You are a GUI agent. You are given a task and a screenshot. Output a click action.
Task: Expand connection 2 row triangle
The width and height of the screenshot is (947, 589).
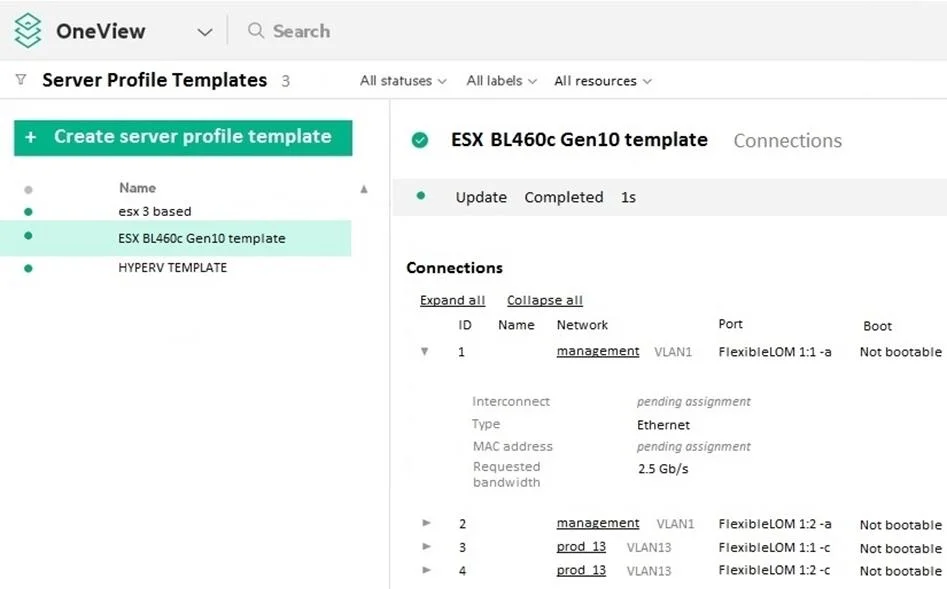point(426,523)
